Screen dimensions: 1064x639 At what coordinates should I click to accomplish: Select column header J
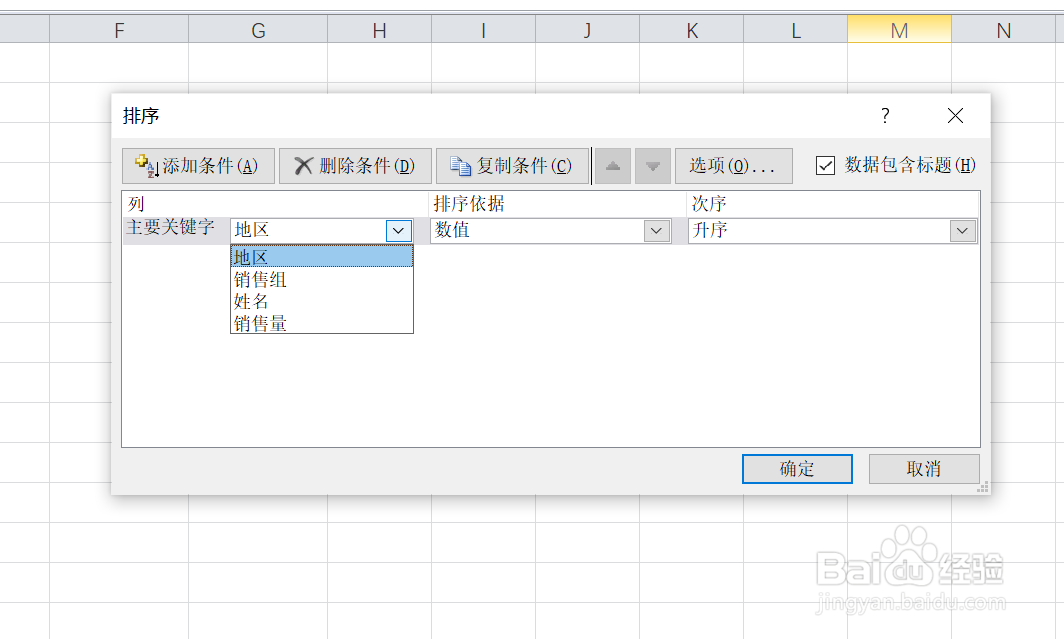(588, 30)
